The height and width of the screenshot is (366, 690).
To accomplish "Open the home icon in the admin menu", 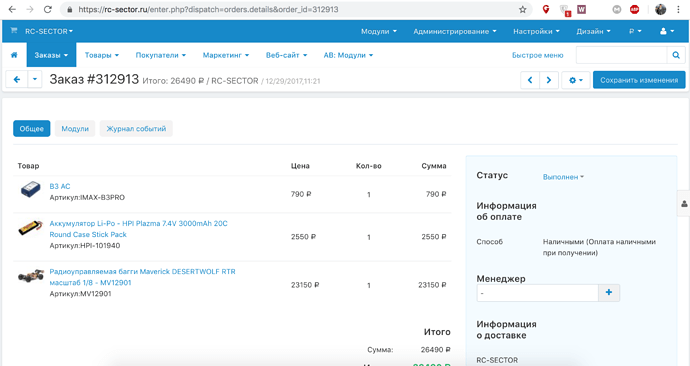I will pyautogui.click(x=14, y=55).
